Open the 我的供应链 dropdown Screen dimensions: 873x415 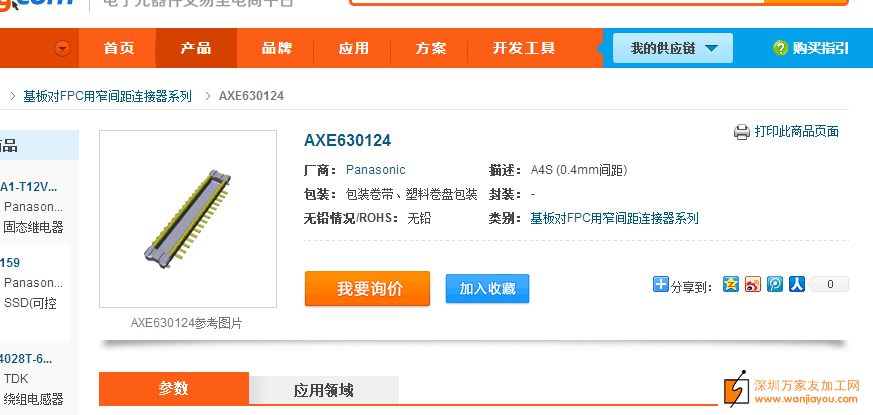click(673, 48)
